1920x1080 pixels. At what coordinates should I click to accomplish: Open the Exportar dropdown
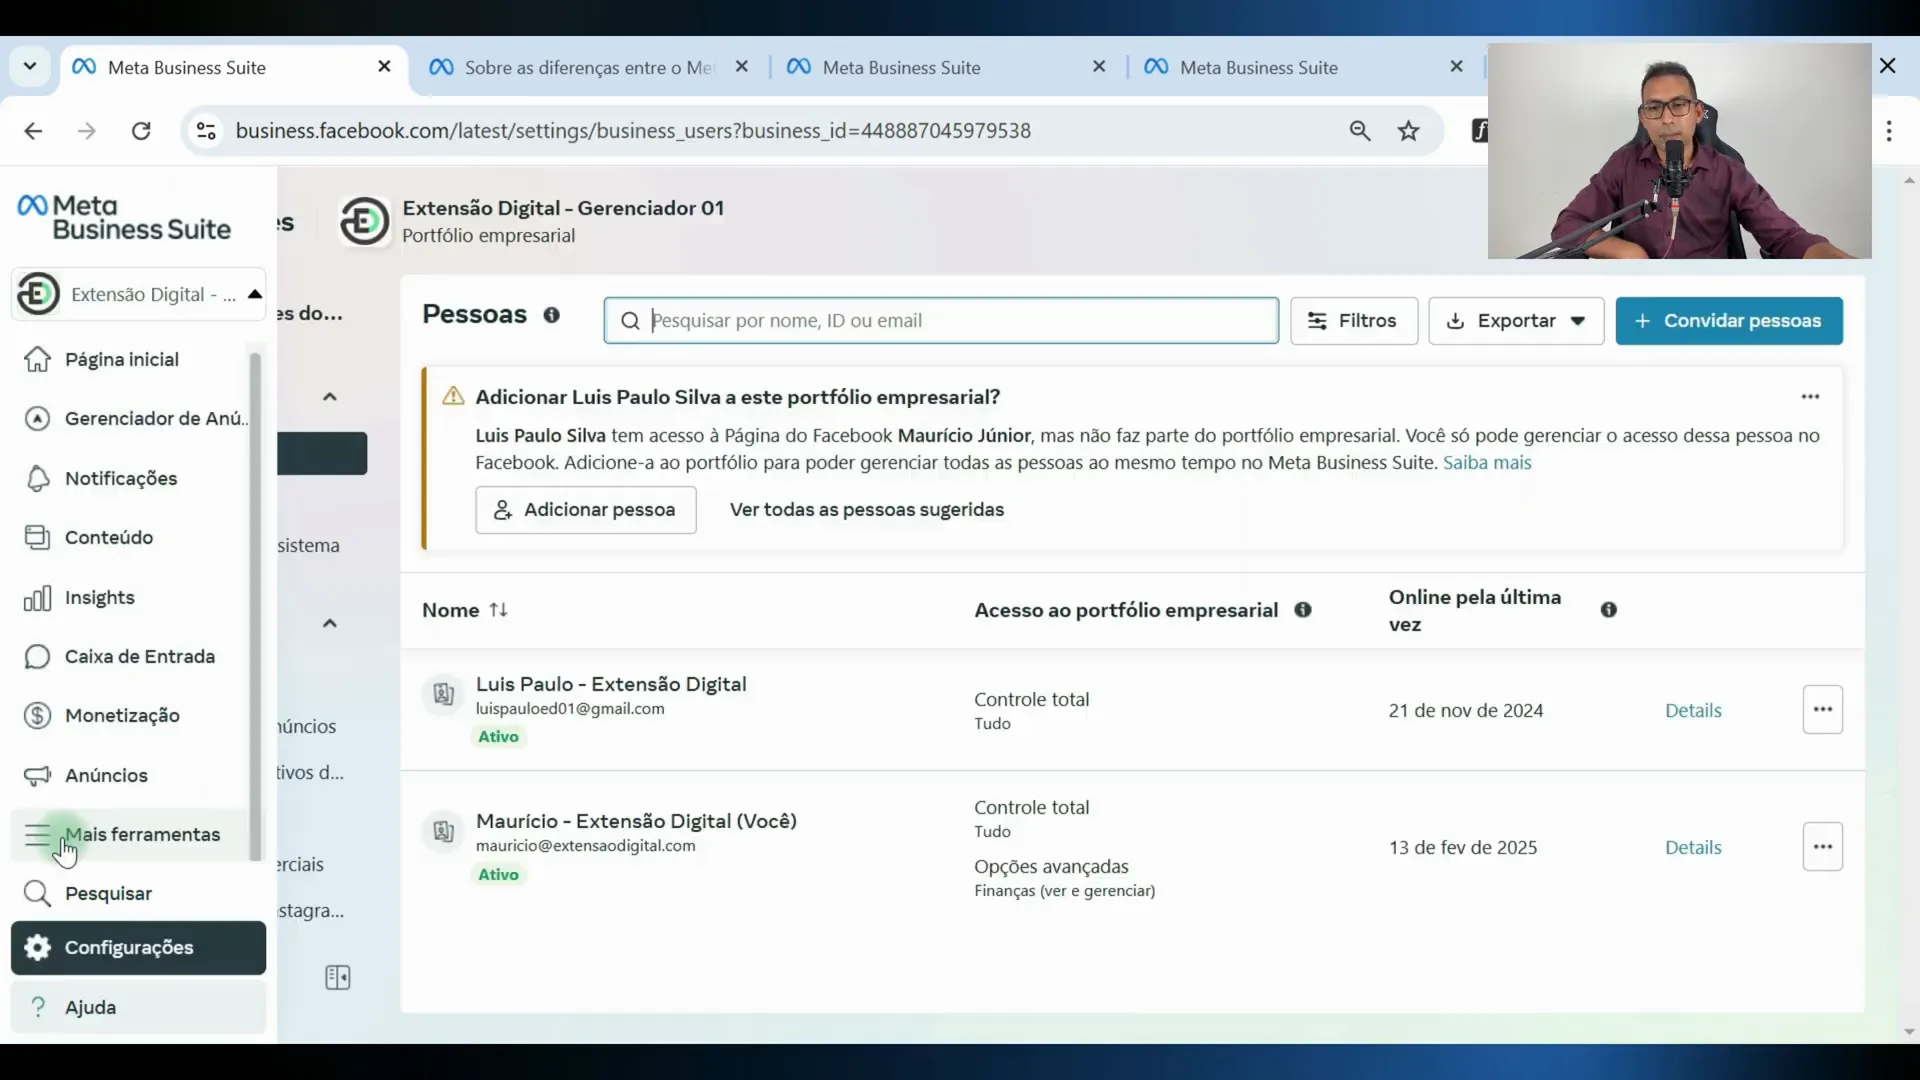point(1516,321)
